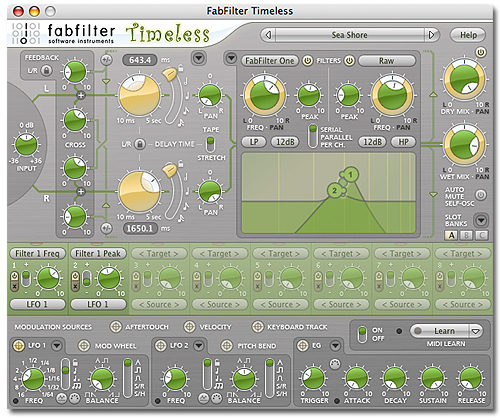Click the LFO 1 source target icon
The width and height of the screenshot is (500, 420).
(x=19, y=346)
